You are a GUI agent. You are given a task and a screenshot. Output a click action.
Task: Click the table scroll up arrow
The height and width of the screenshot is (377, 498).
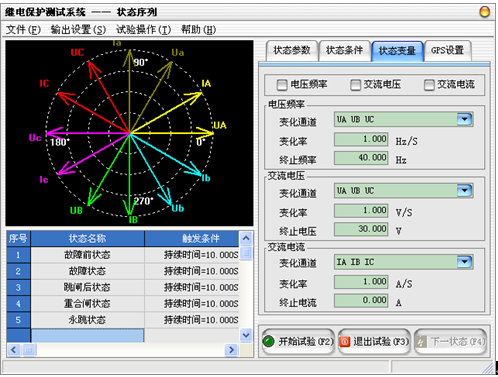[x=246, y=238]
